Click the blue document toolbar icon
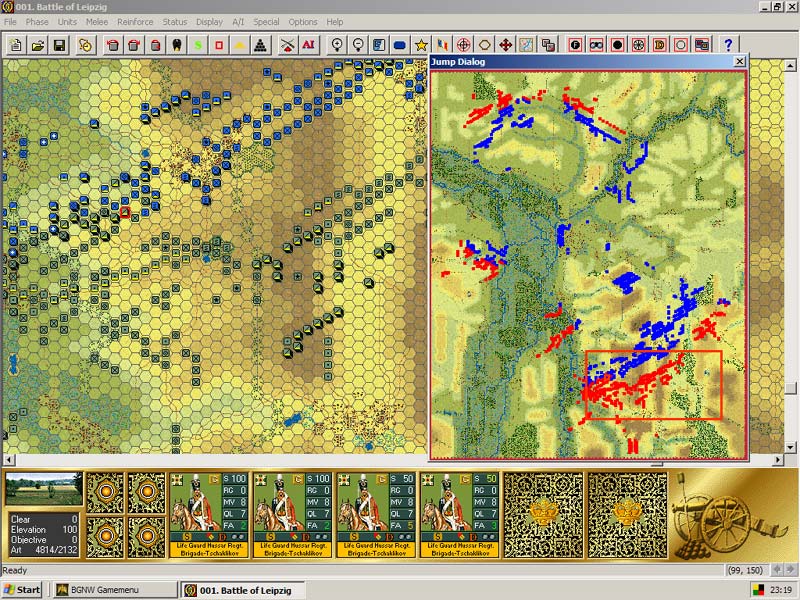The width and height of the screenshot is (800, 600). (x=379, y=45)
